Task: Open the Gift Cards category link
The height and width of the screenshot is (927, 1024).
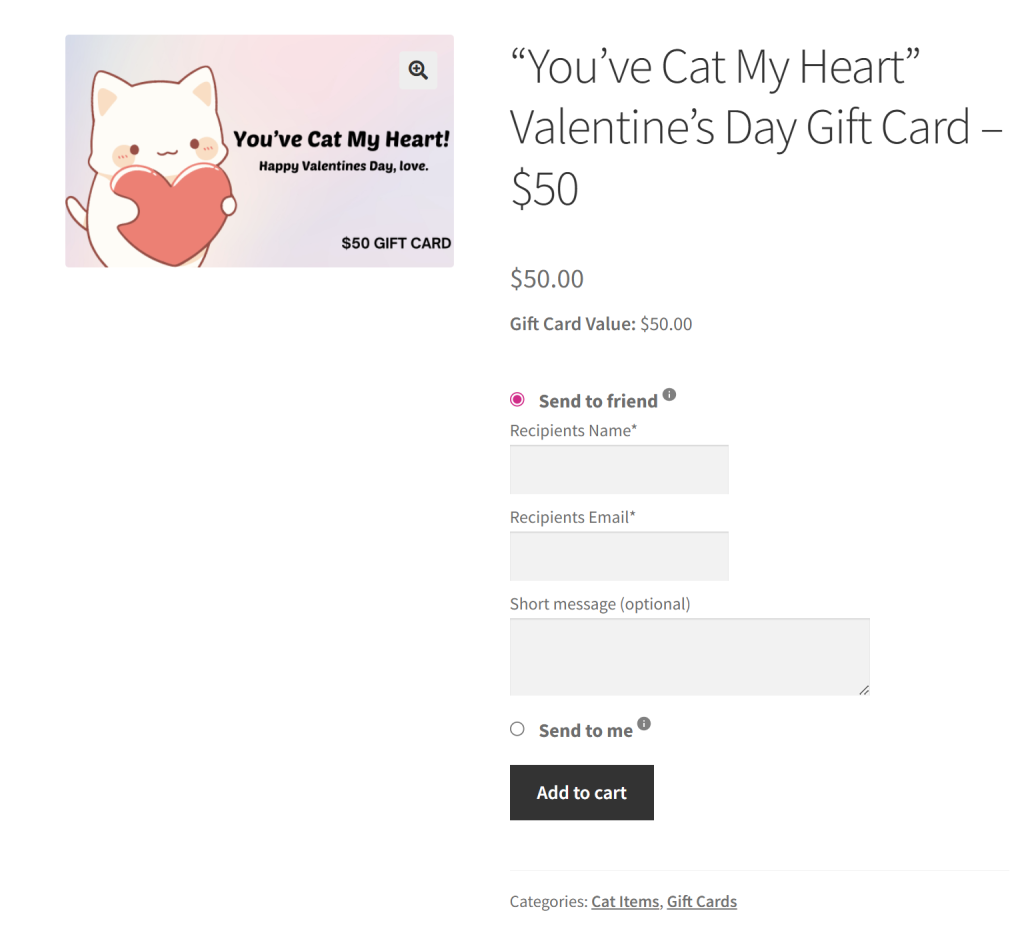Action: [x=701, y=901]
